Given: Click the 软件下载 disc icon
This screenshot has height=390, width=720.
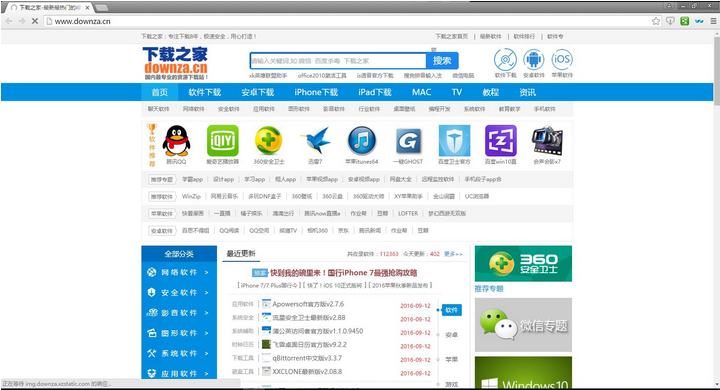Looking at the screenshot, I should [505, 60].
